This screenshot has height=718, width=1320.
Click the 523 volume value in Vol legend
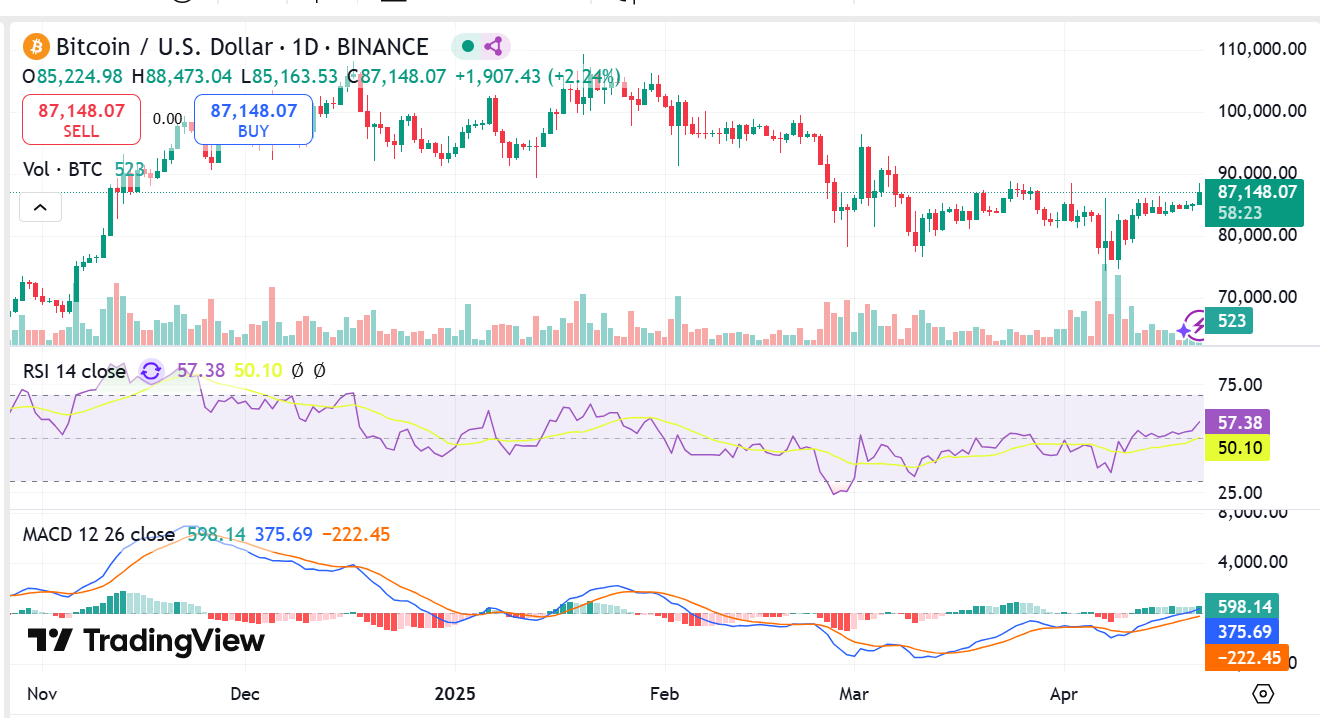pos(129,170)
